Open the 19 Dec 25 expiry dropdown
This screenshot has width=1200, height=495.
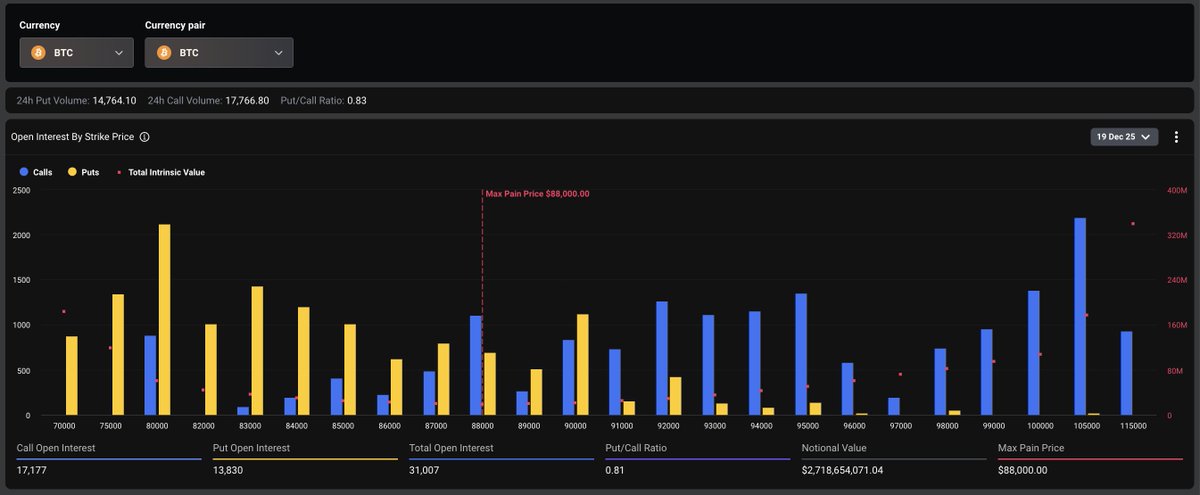click(x=1124, y=137)
